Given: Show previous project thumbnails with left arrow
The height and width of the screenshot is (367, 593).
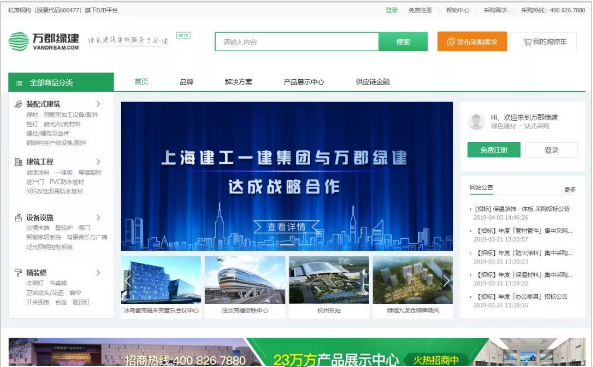Looking at the screenshot, I should (127, 280).
